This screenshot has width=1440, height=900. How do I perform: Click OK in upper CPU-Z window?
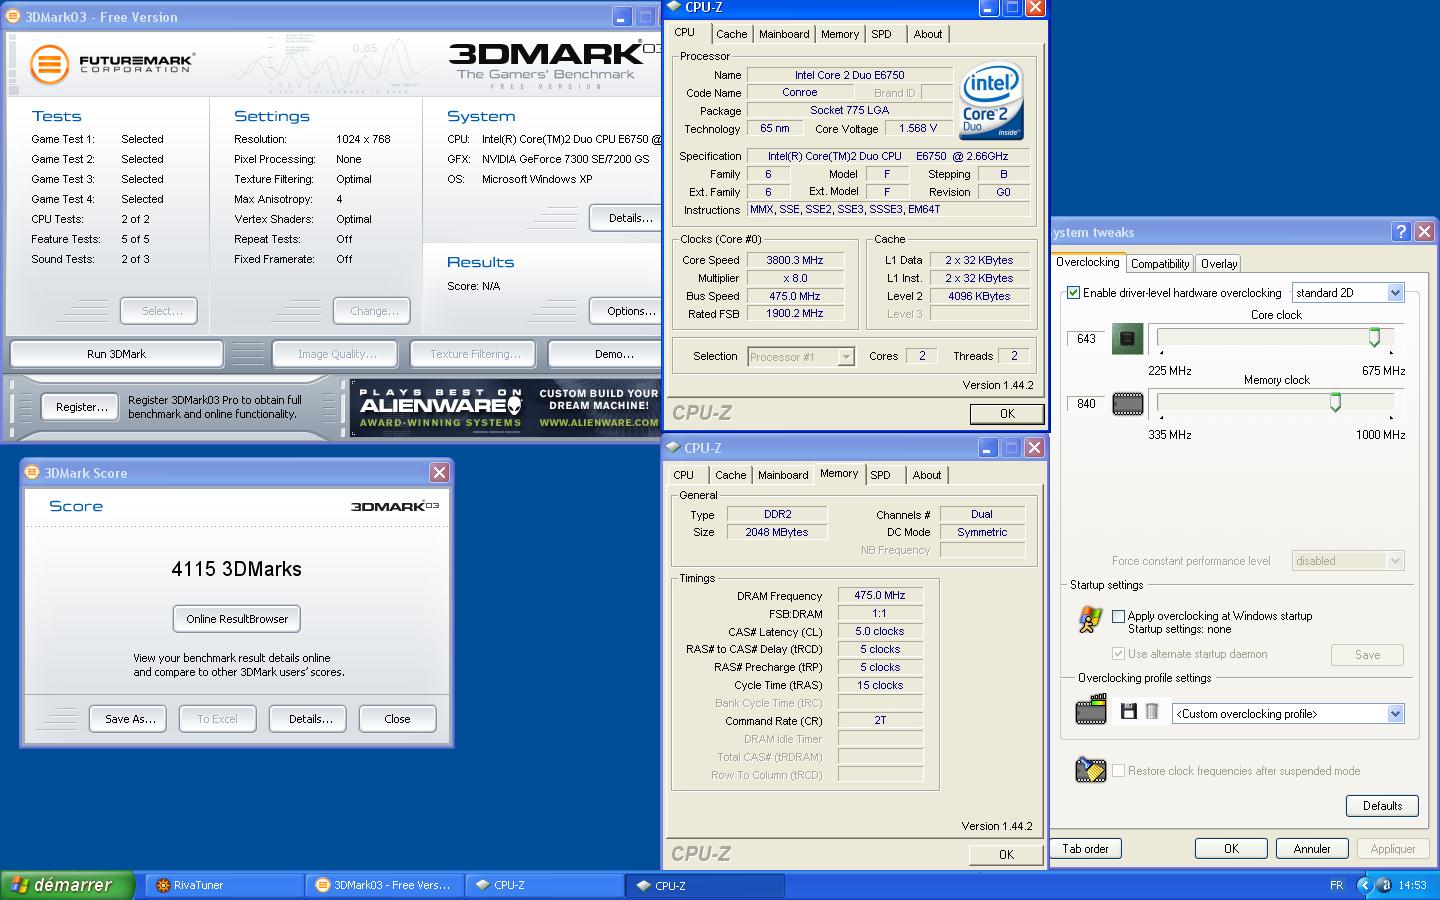pos(1007,414)
